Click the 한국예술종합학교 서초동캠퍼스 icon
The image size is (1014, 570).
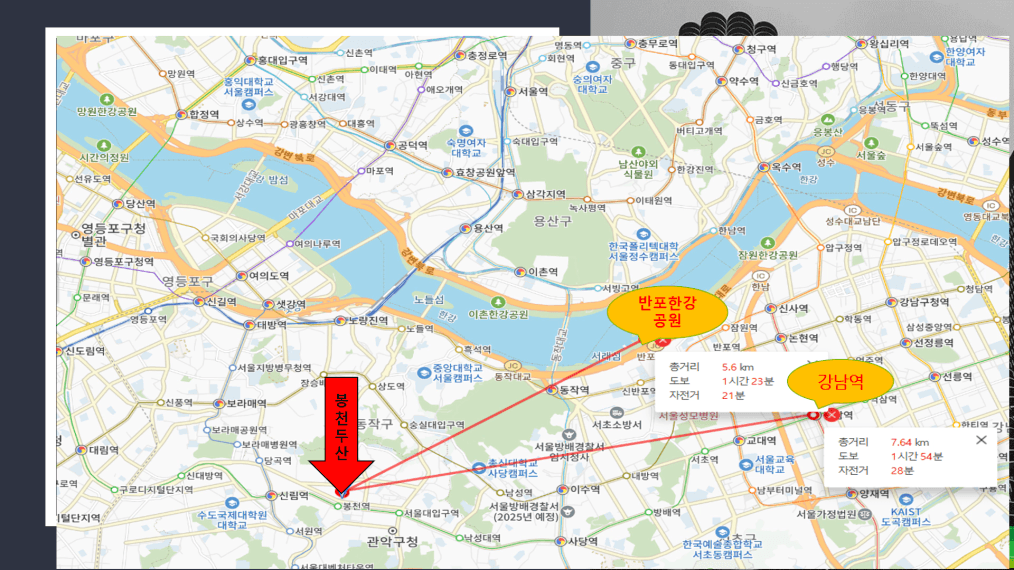[722, 534]
